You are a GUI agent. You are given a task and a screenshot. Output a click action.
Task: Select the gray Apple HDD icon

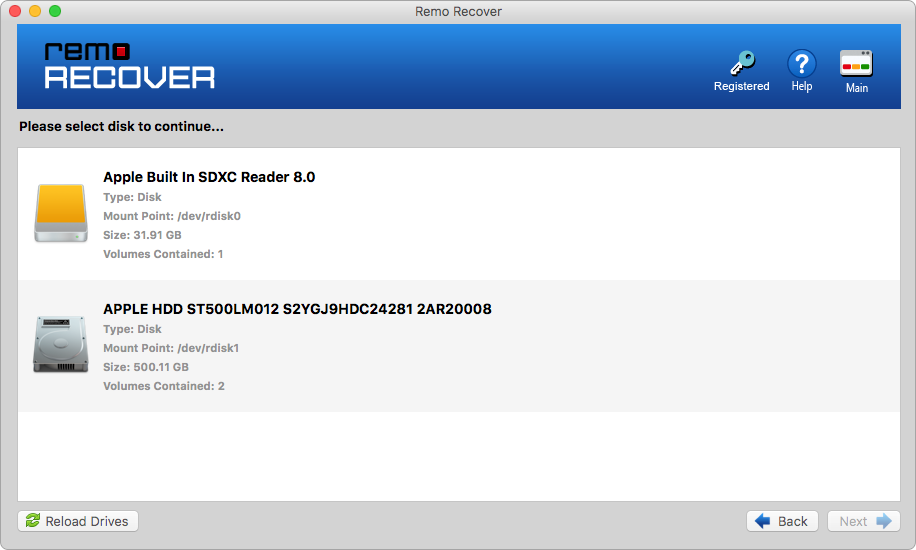61,344
